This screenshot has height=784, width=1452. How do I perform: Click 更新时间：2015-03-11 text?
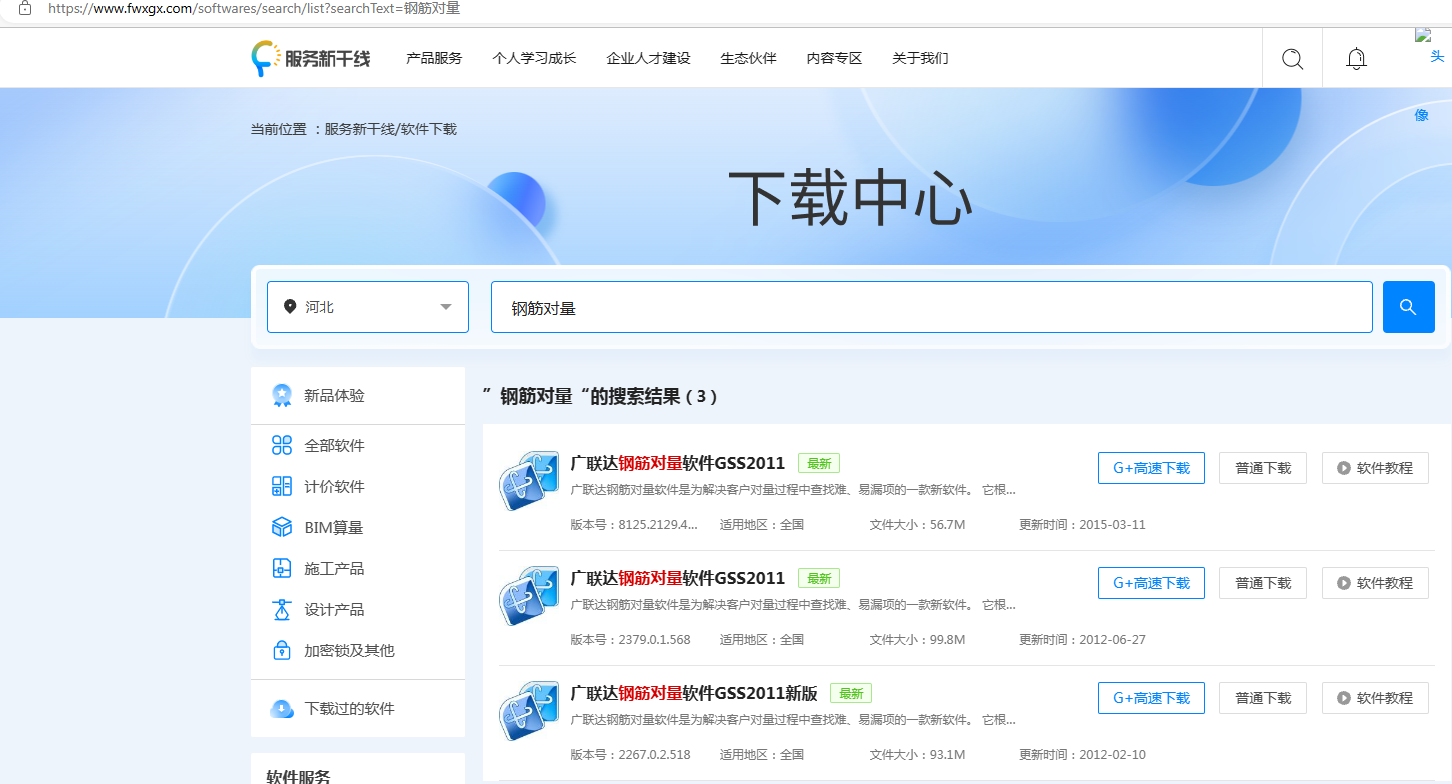tap(1082, 525)
